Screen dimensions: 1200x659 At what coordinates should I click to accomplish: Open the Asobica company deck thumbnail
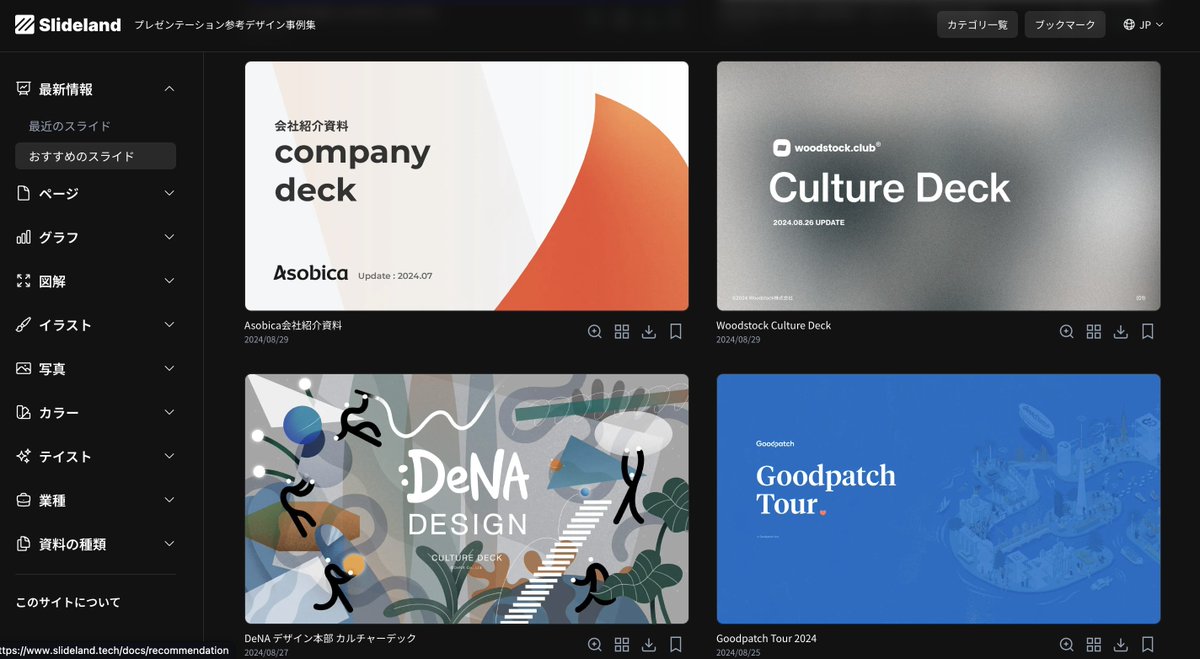pos(466,186)
